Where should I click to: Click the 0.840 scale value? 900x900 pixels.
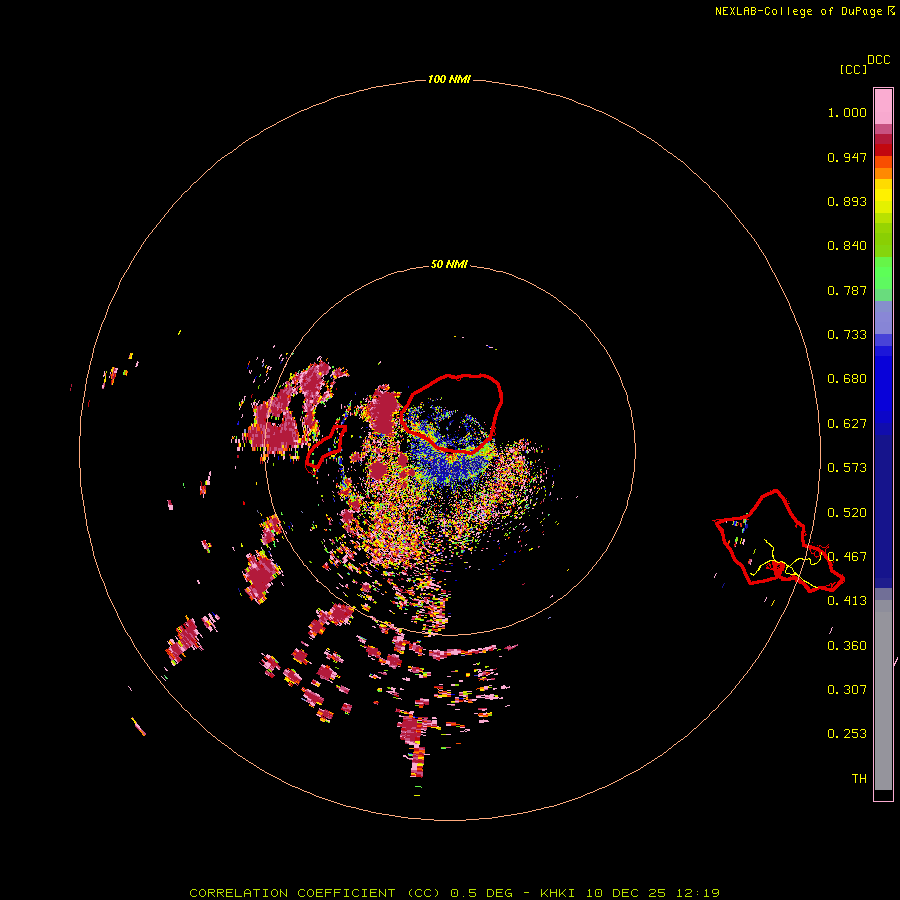pyautogui.click(x=847, y=246)
